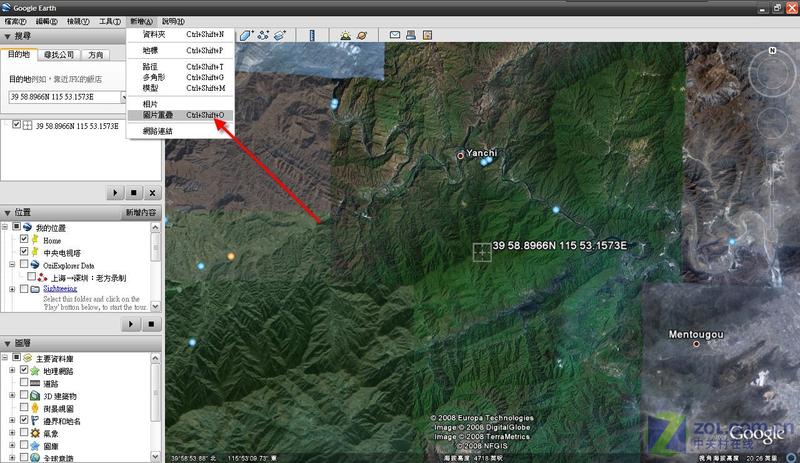The height and width of the screenshot is (463, 800).
Task: Click the 邊界和地名 flag layer icon
Action: pos(35,421)
